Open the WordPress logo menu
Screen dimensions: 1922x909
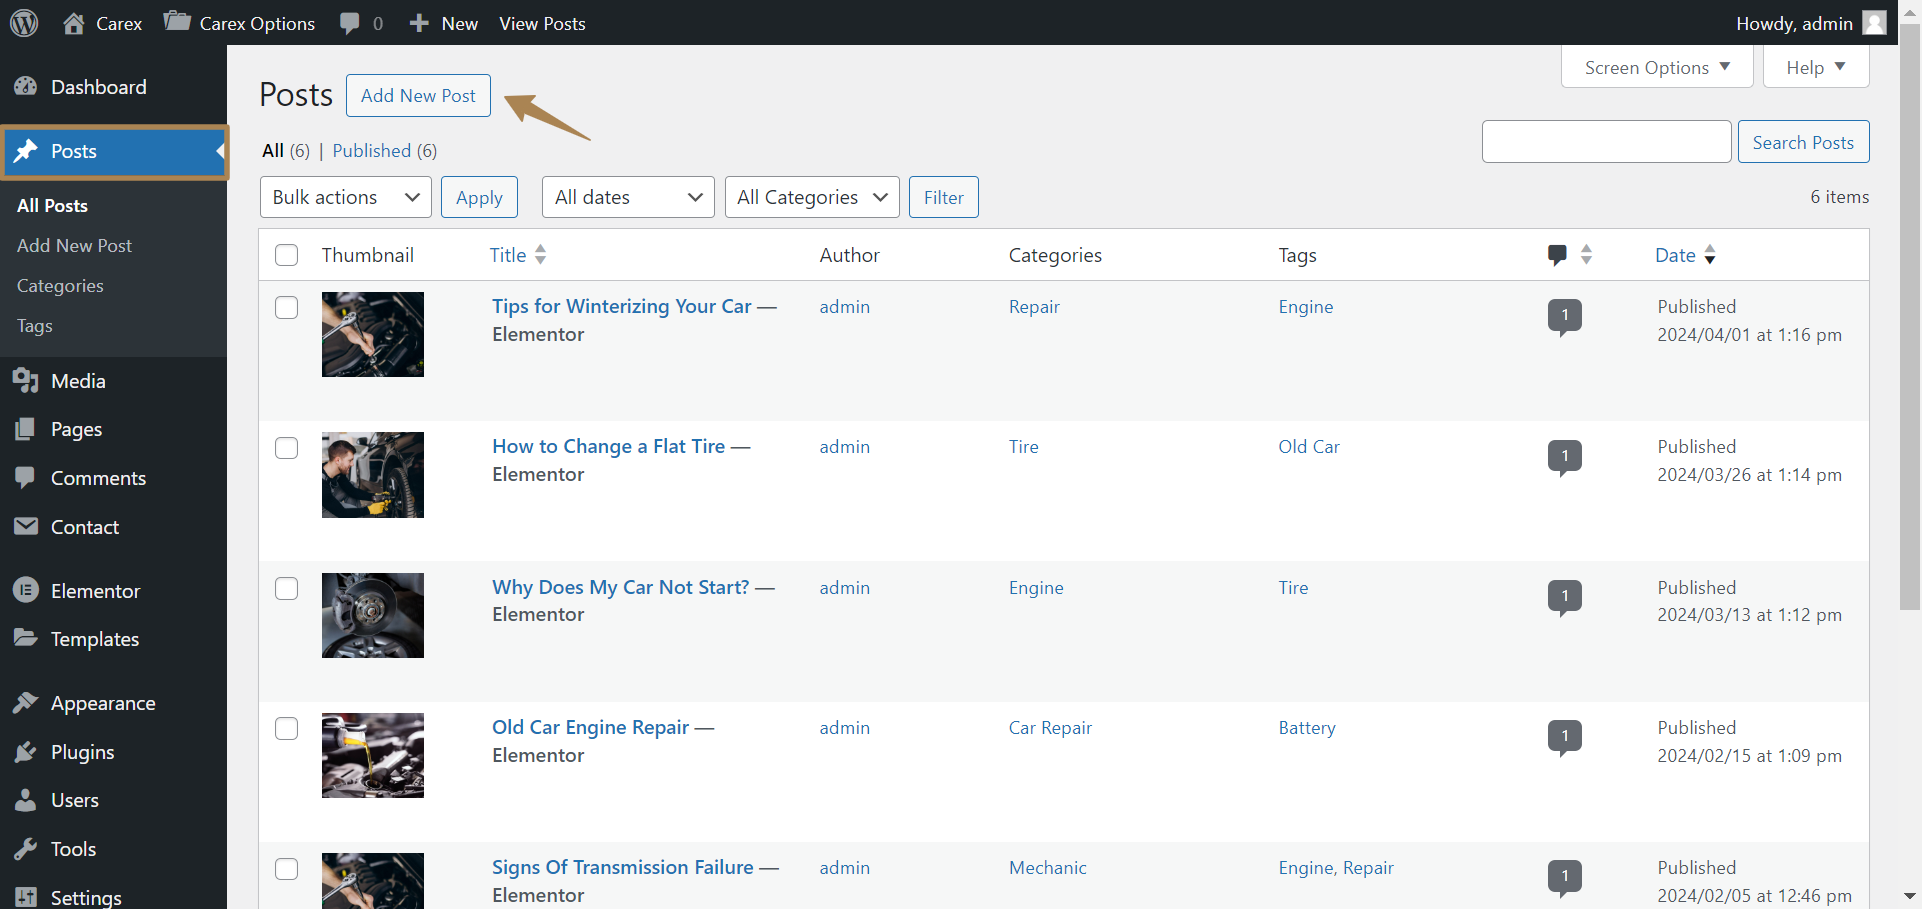tap(24, 22)
